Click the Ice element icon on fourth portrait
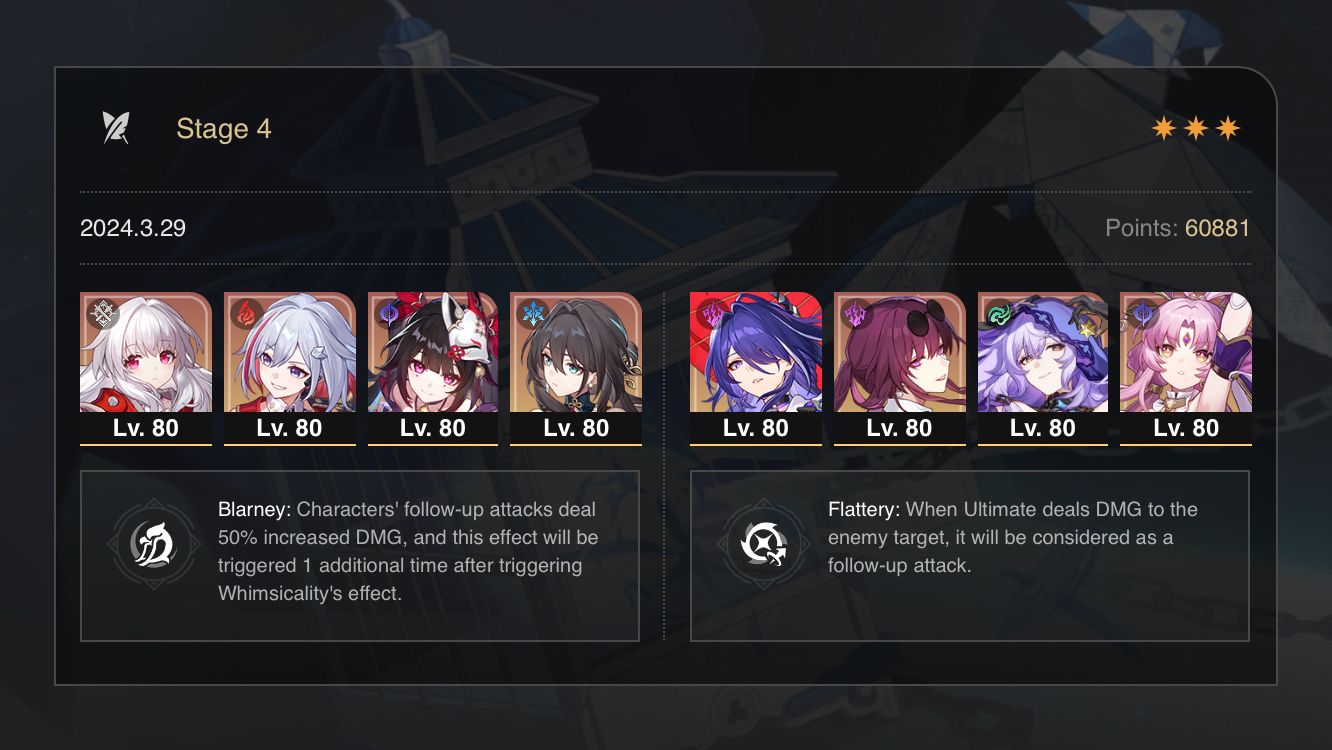Screen dimensions: 1332x750 (532, 314)
